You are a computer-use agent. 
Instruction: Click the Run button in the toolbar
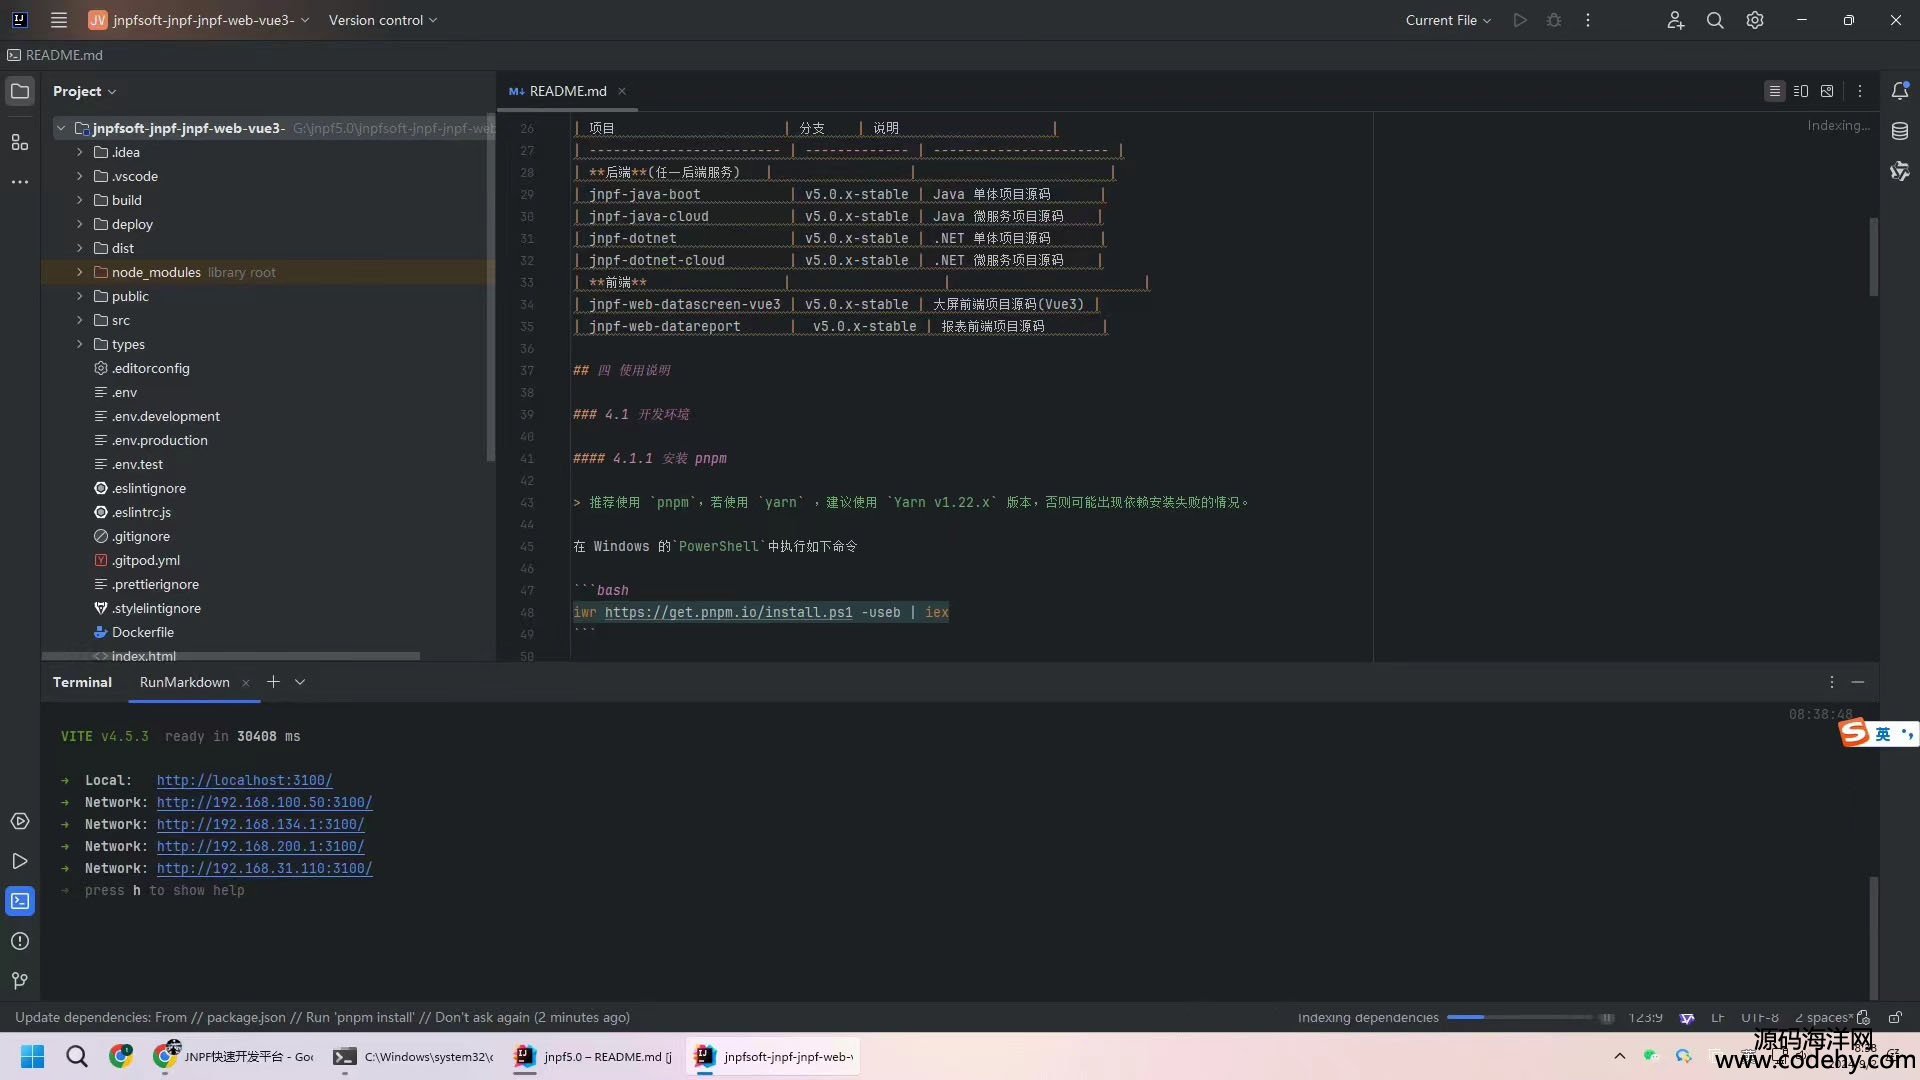click(1520, 20)
